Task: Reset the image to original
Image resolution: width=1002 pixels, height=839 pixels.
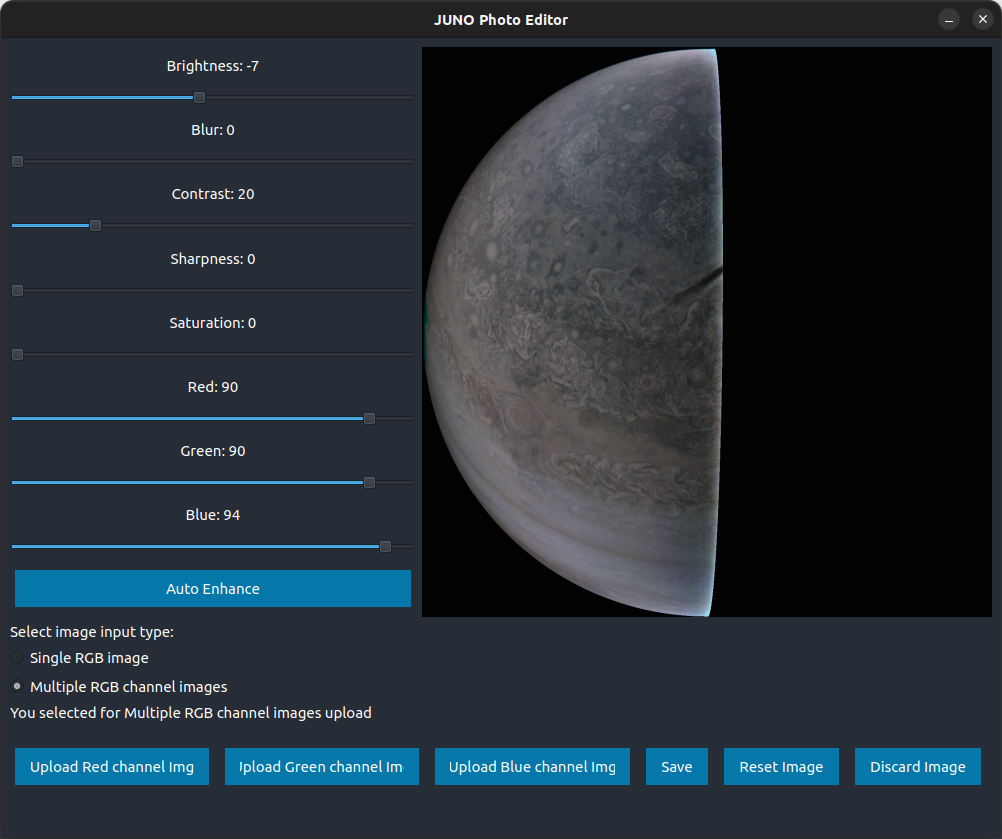Action: click(x=781, y=766)
